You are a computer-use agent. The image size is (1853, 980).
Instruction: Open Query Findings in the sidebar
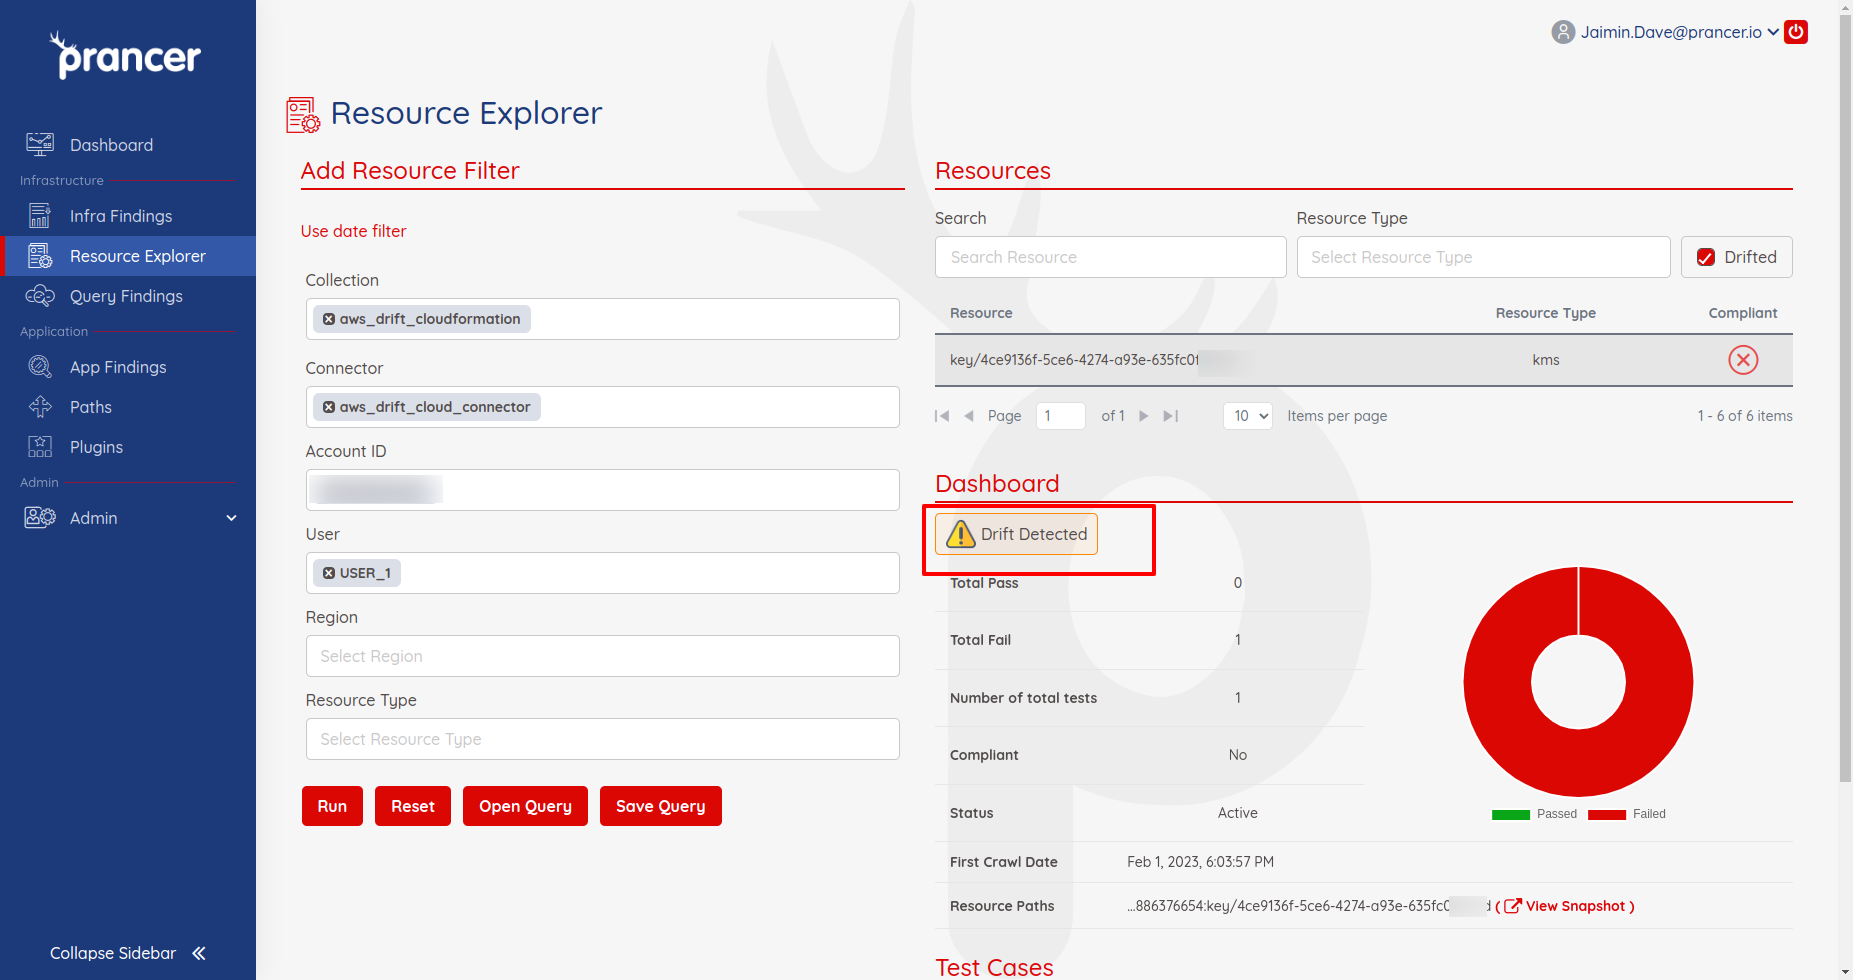coord(126,296)
